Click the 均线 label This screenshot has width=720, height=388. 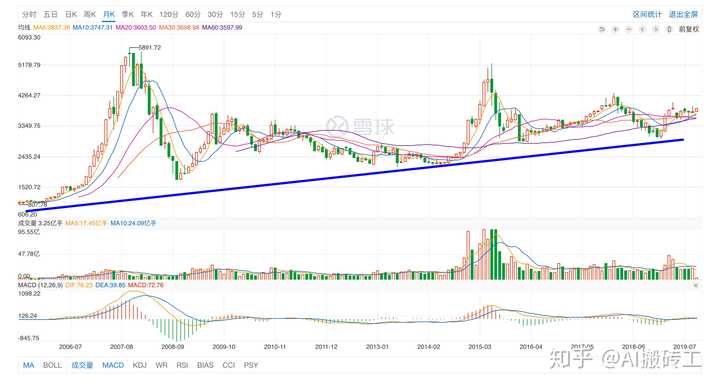tap(24, 28)
